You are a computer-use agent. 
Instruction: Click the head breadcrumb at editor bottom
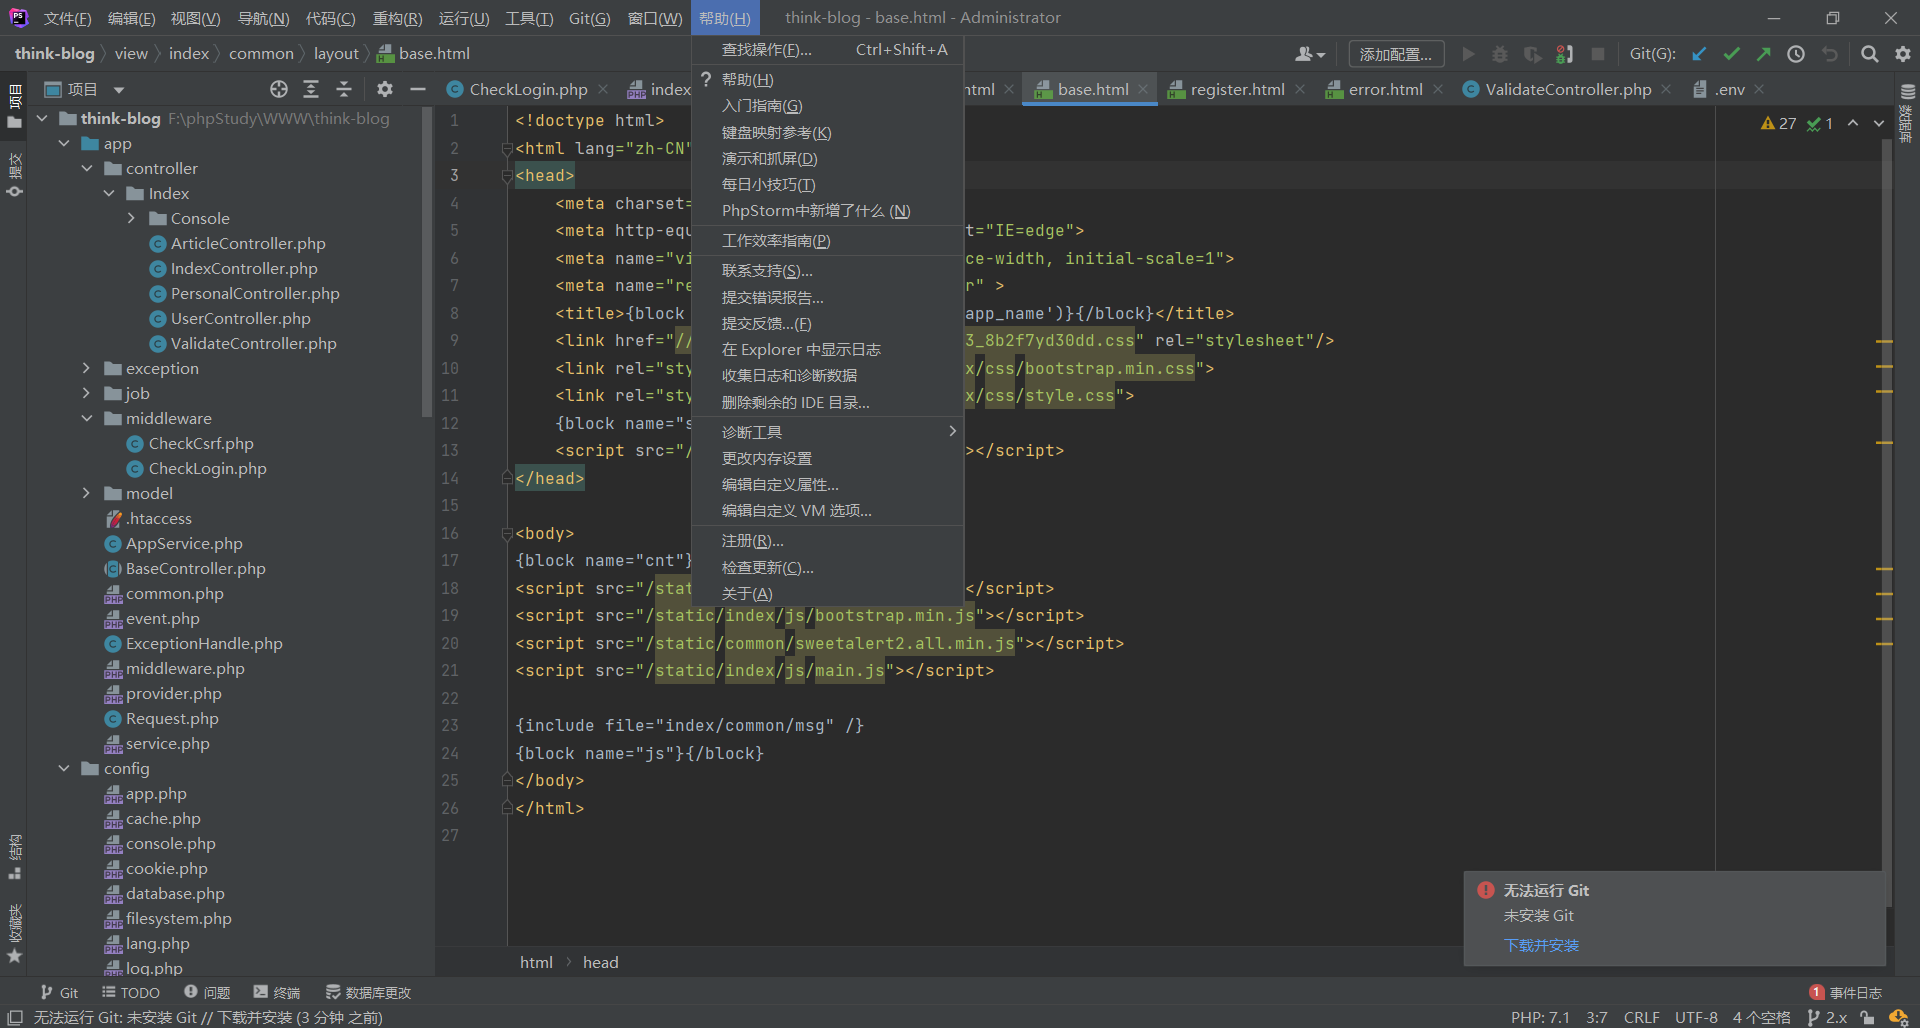click(x=601, y=962)
